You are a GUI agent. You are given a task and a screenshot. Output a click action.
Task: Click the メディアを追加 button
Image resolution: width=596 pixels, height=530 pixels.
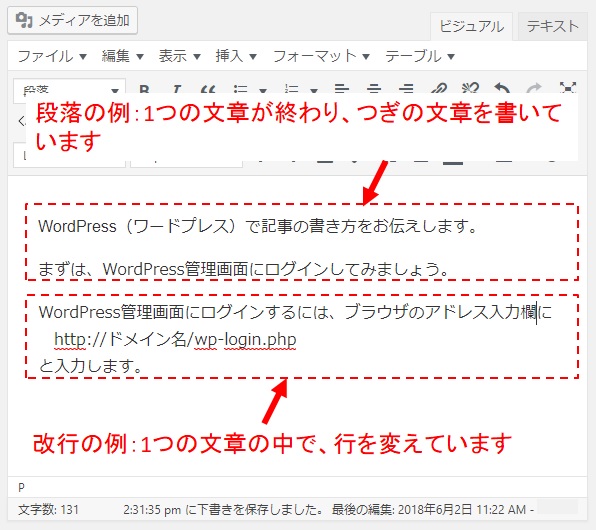coord(72,20)
